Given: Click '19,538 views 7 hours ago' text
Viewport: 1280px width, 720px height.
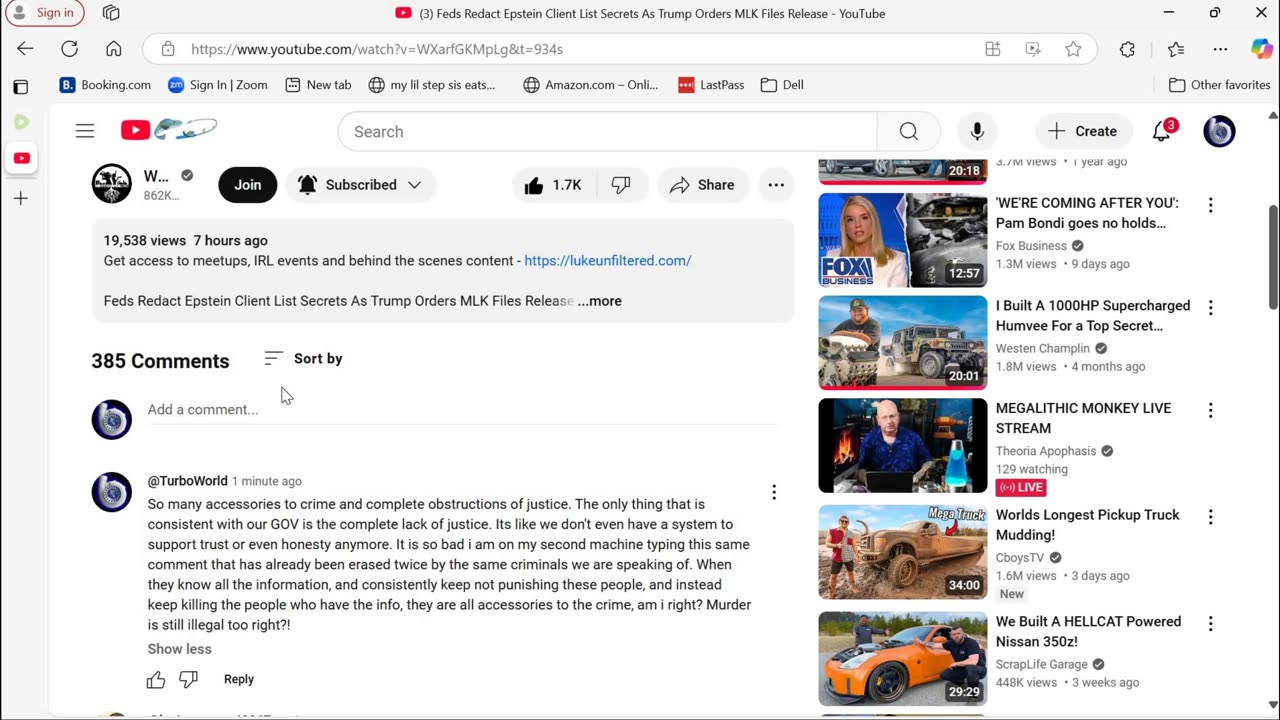Looking at the screenshot, I should (186, 241).
